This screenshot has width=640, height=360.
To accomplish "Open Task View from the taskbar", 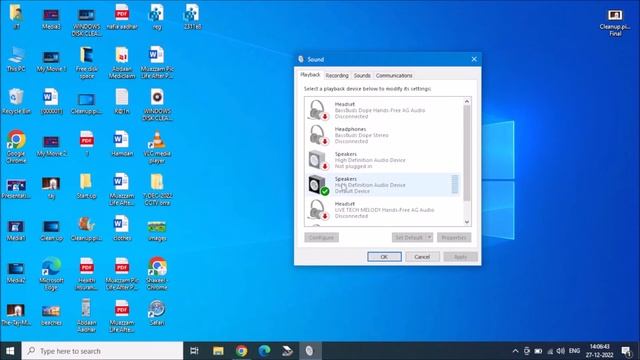I will pyautogui.click(x=194, y=351).
